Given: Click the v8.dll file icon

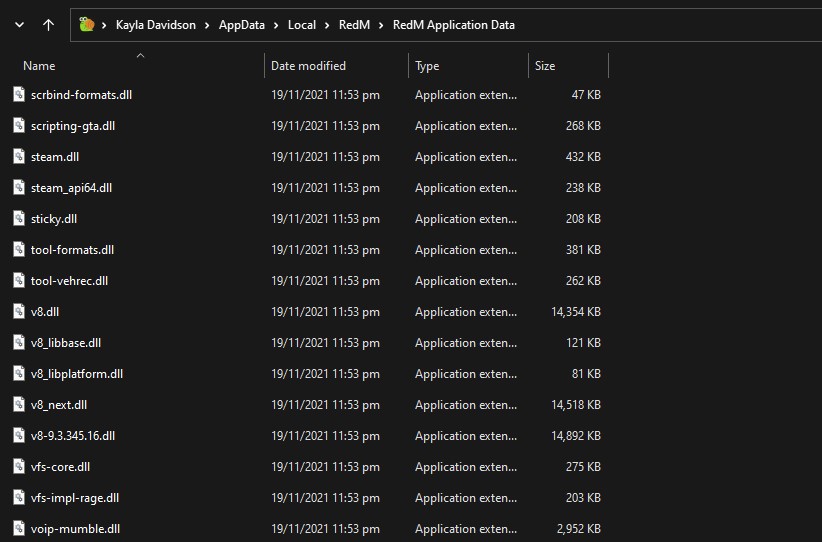Looking at the screenshot, I should 19,311.
